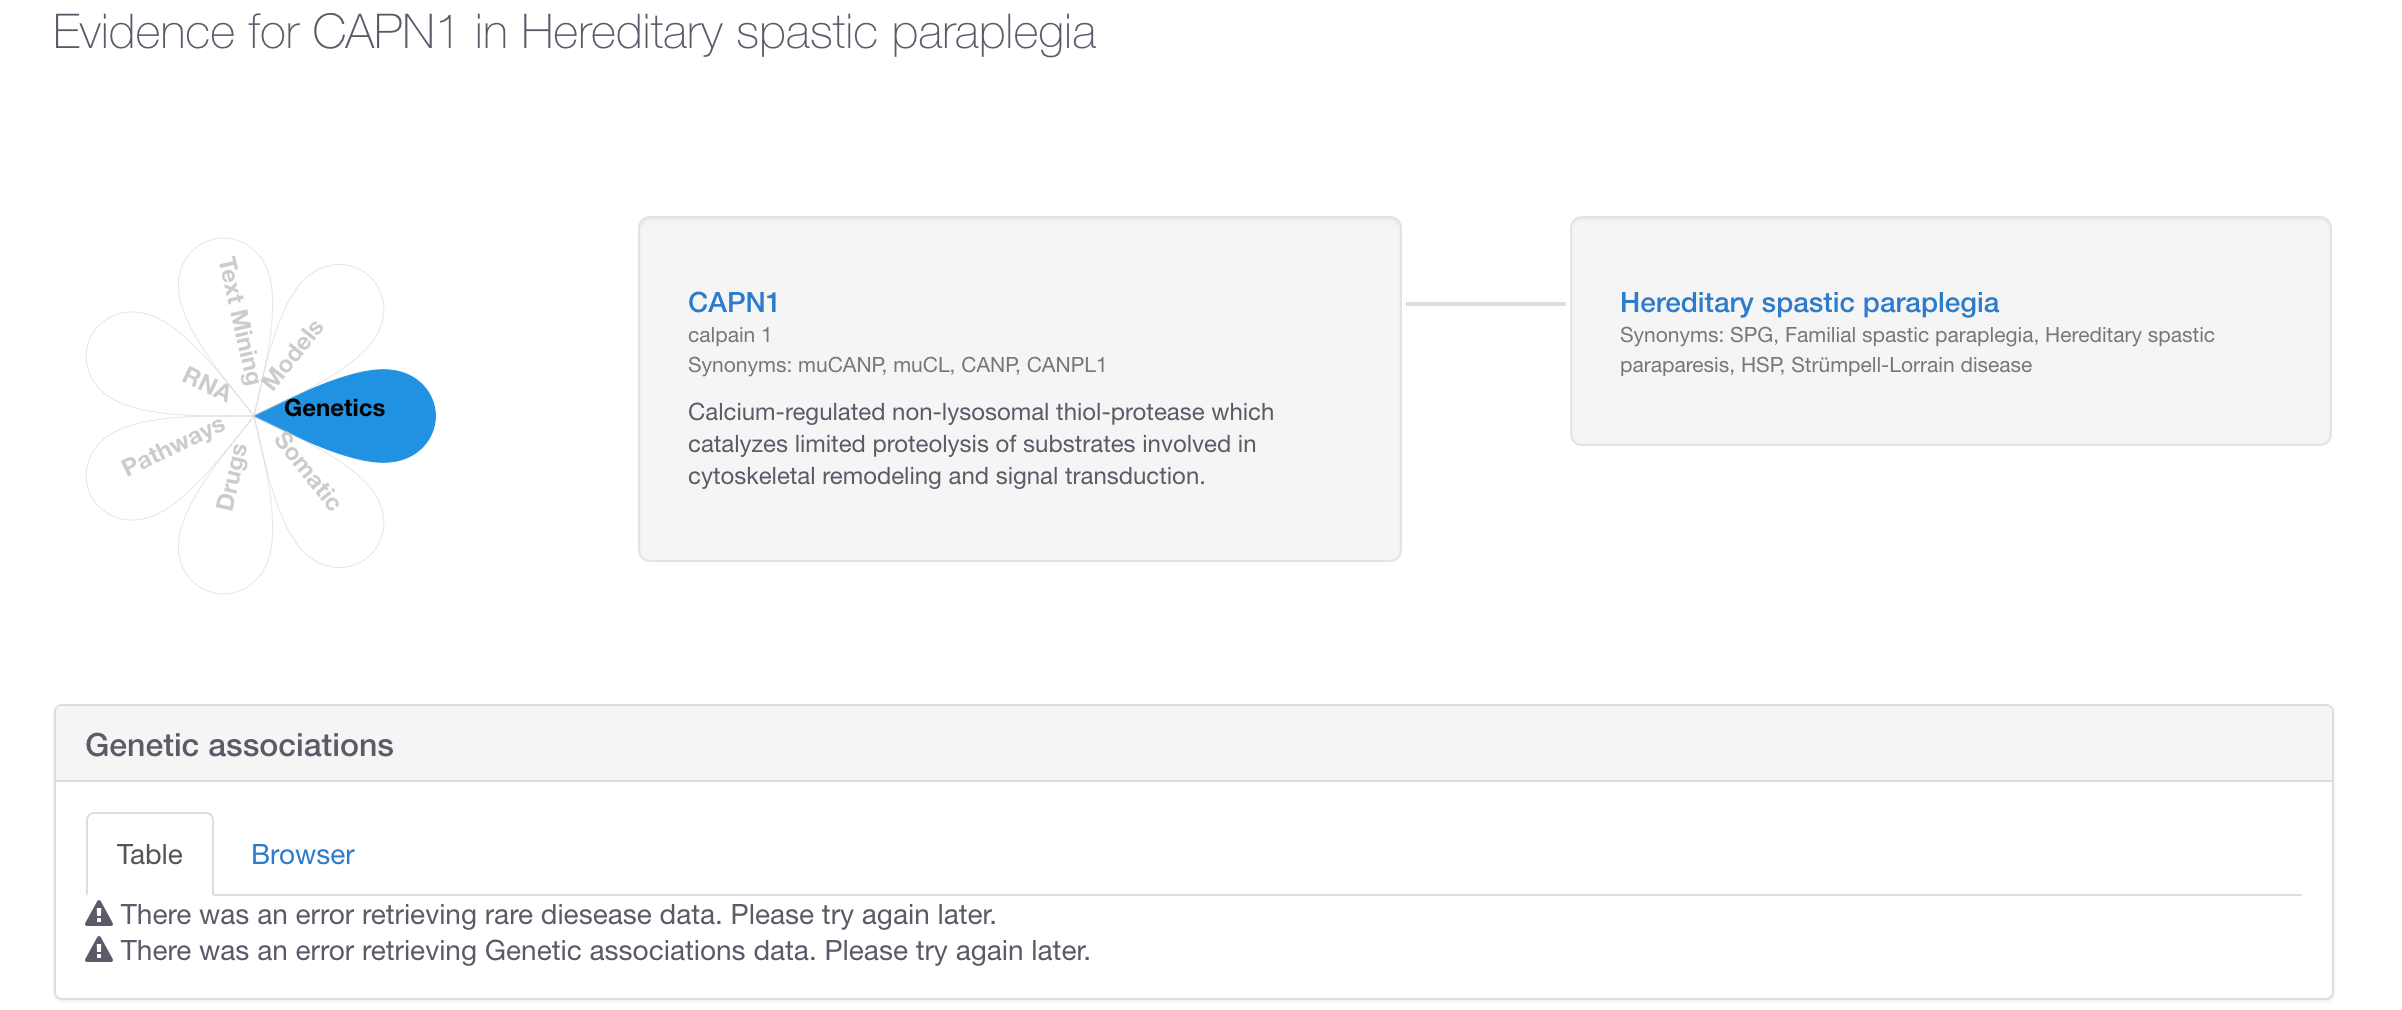Click the rare disease error warning icon
The image size is (2402, 1010).
99,912
